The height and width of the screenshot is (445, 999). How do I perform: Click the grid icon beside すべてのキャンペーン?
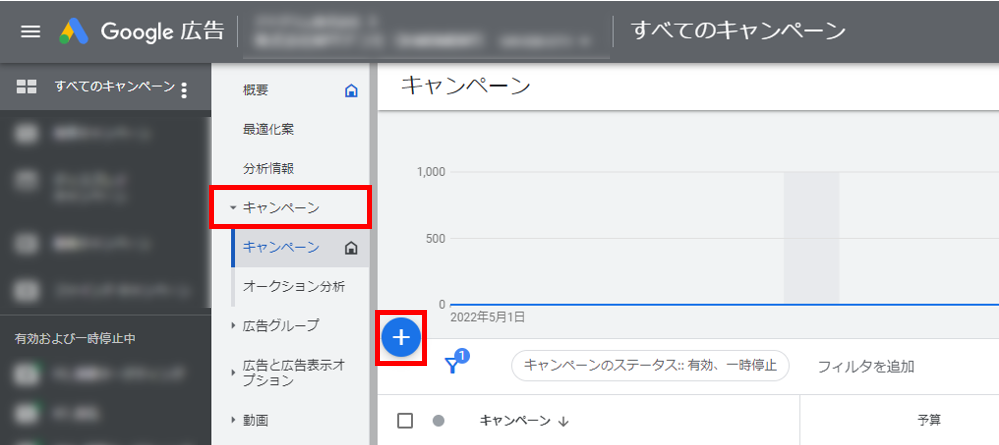[x=27, y=87]
